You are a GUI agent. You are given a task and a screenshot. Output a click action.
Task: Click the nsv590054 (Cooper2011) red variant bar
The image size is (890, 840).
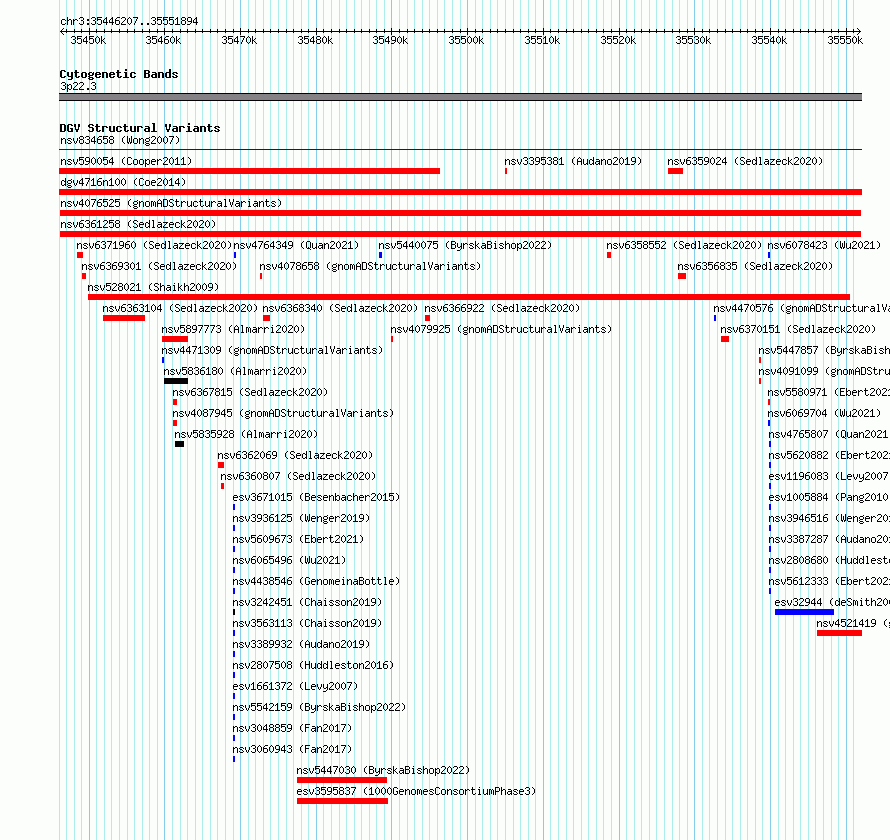click(250, 171)
